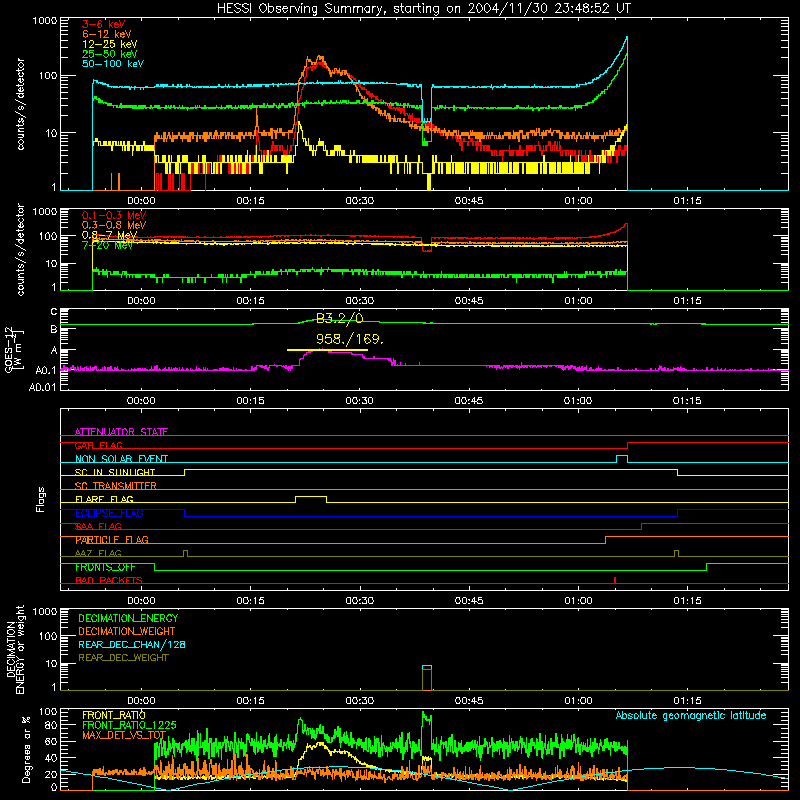
Task: Select the 3-6 keV legend label
Action: click(x=104, y=24)
